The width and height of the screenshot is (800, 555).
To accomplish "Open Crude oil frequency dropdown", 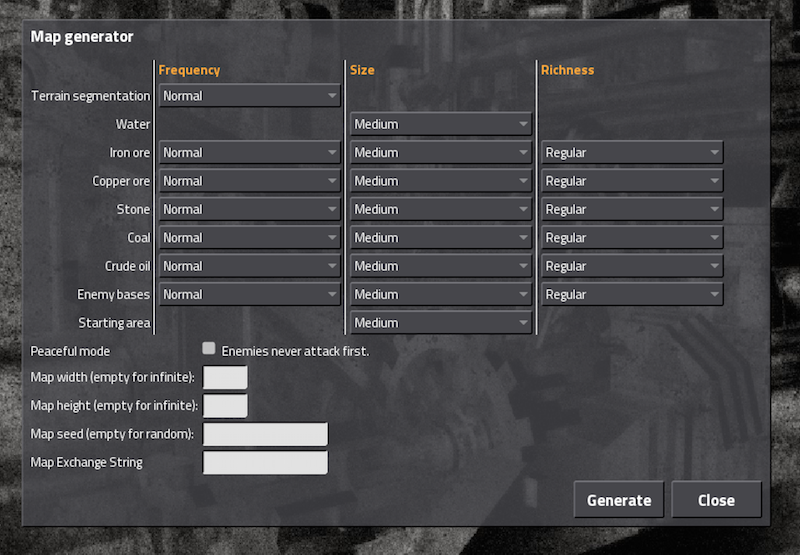I will [x=249, y=266].
